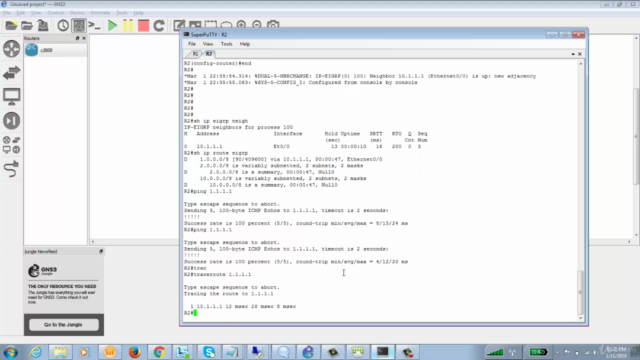Launch Google Chrome from taskbar
The width and height of the screenshot is (640, 360).
159,352
